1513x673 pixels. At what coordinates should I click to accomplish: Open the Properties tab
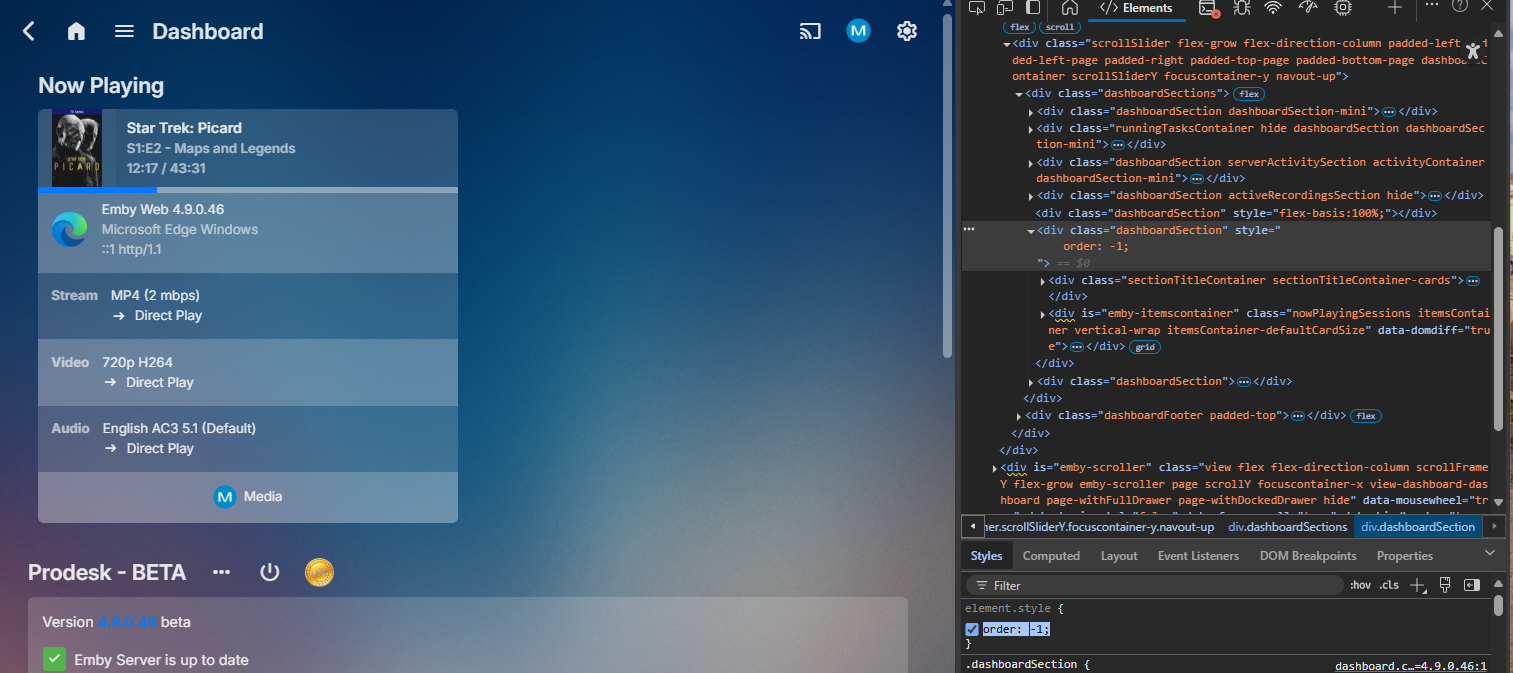(x=1404, y=556)
